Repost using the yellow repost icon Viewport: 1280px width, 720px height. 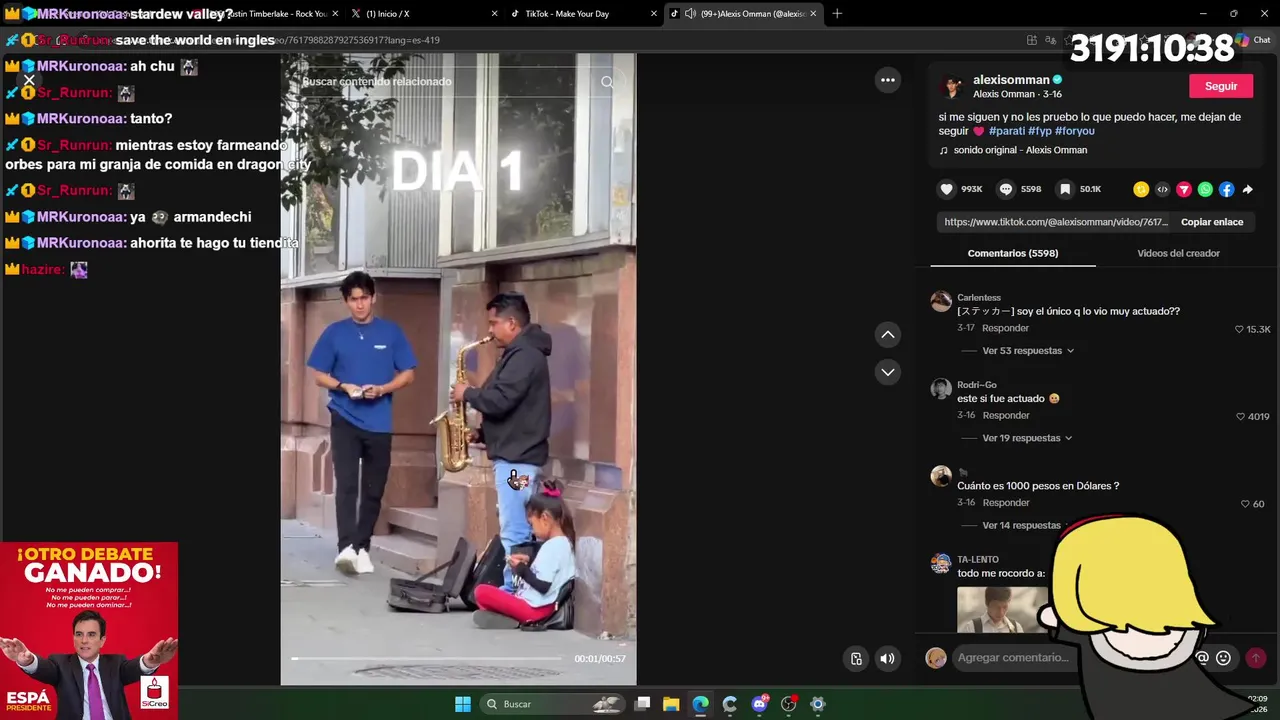click(x=1141, y=189)
